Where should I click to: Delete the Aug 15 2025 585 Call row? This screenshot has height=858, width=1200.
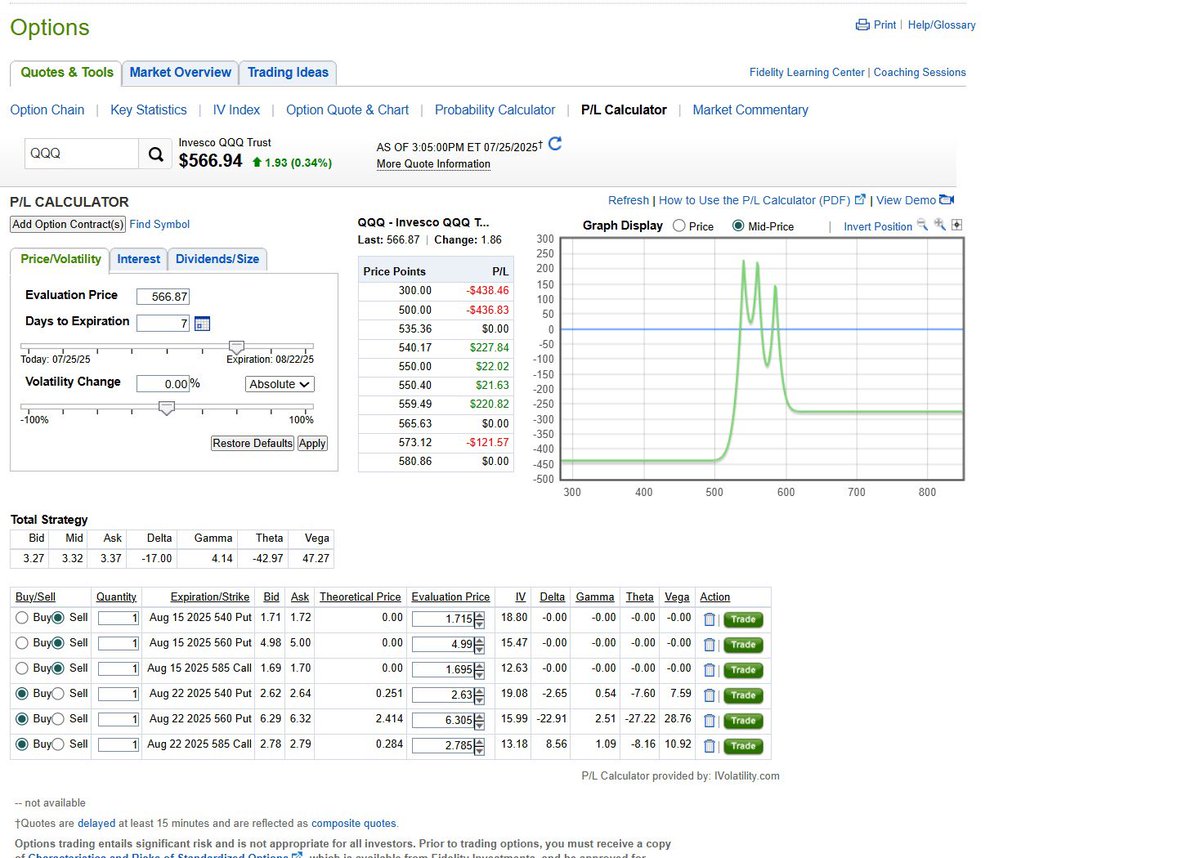pos(709,669)
